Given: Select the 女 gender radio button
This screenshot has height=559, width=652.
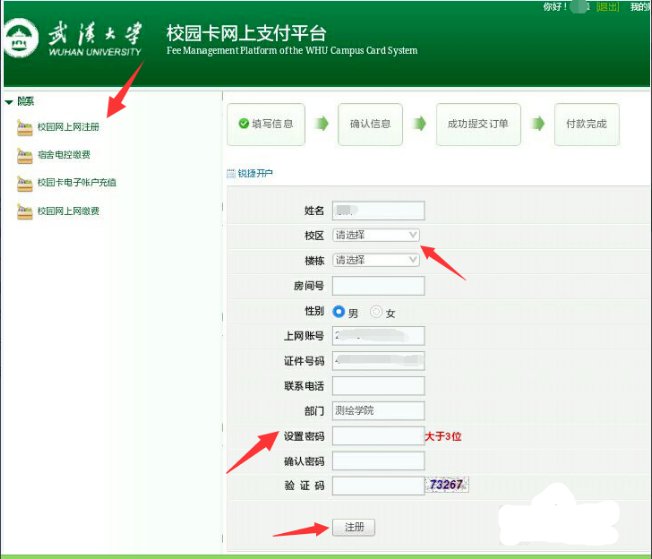Looking at the screenshot, I should click(x=376, y=312).
